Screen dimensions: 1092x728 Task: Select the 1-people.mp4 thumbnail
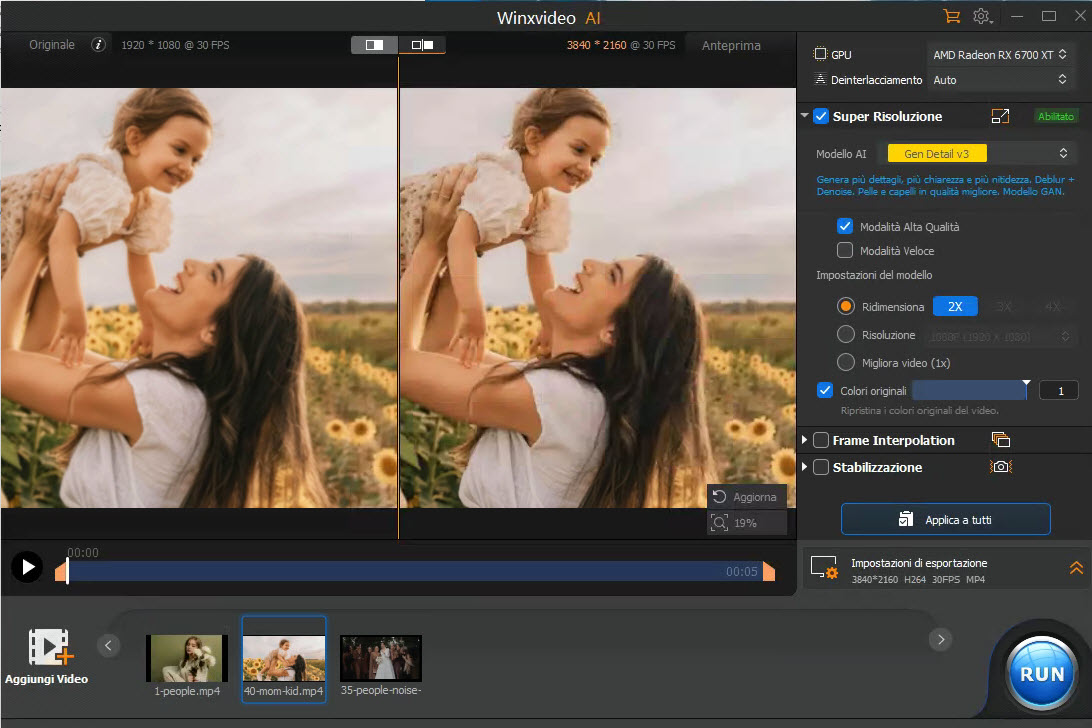[187, 658]
